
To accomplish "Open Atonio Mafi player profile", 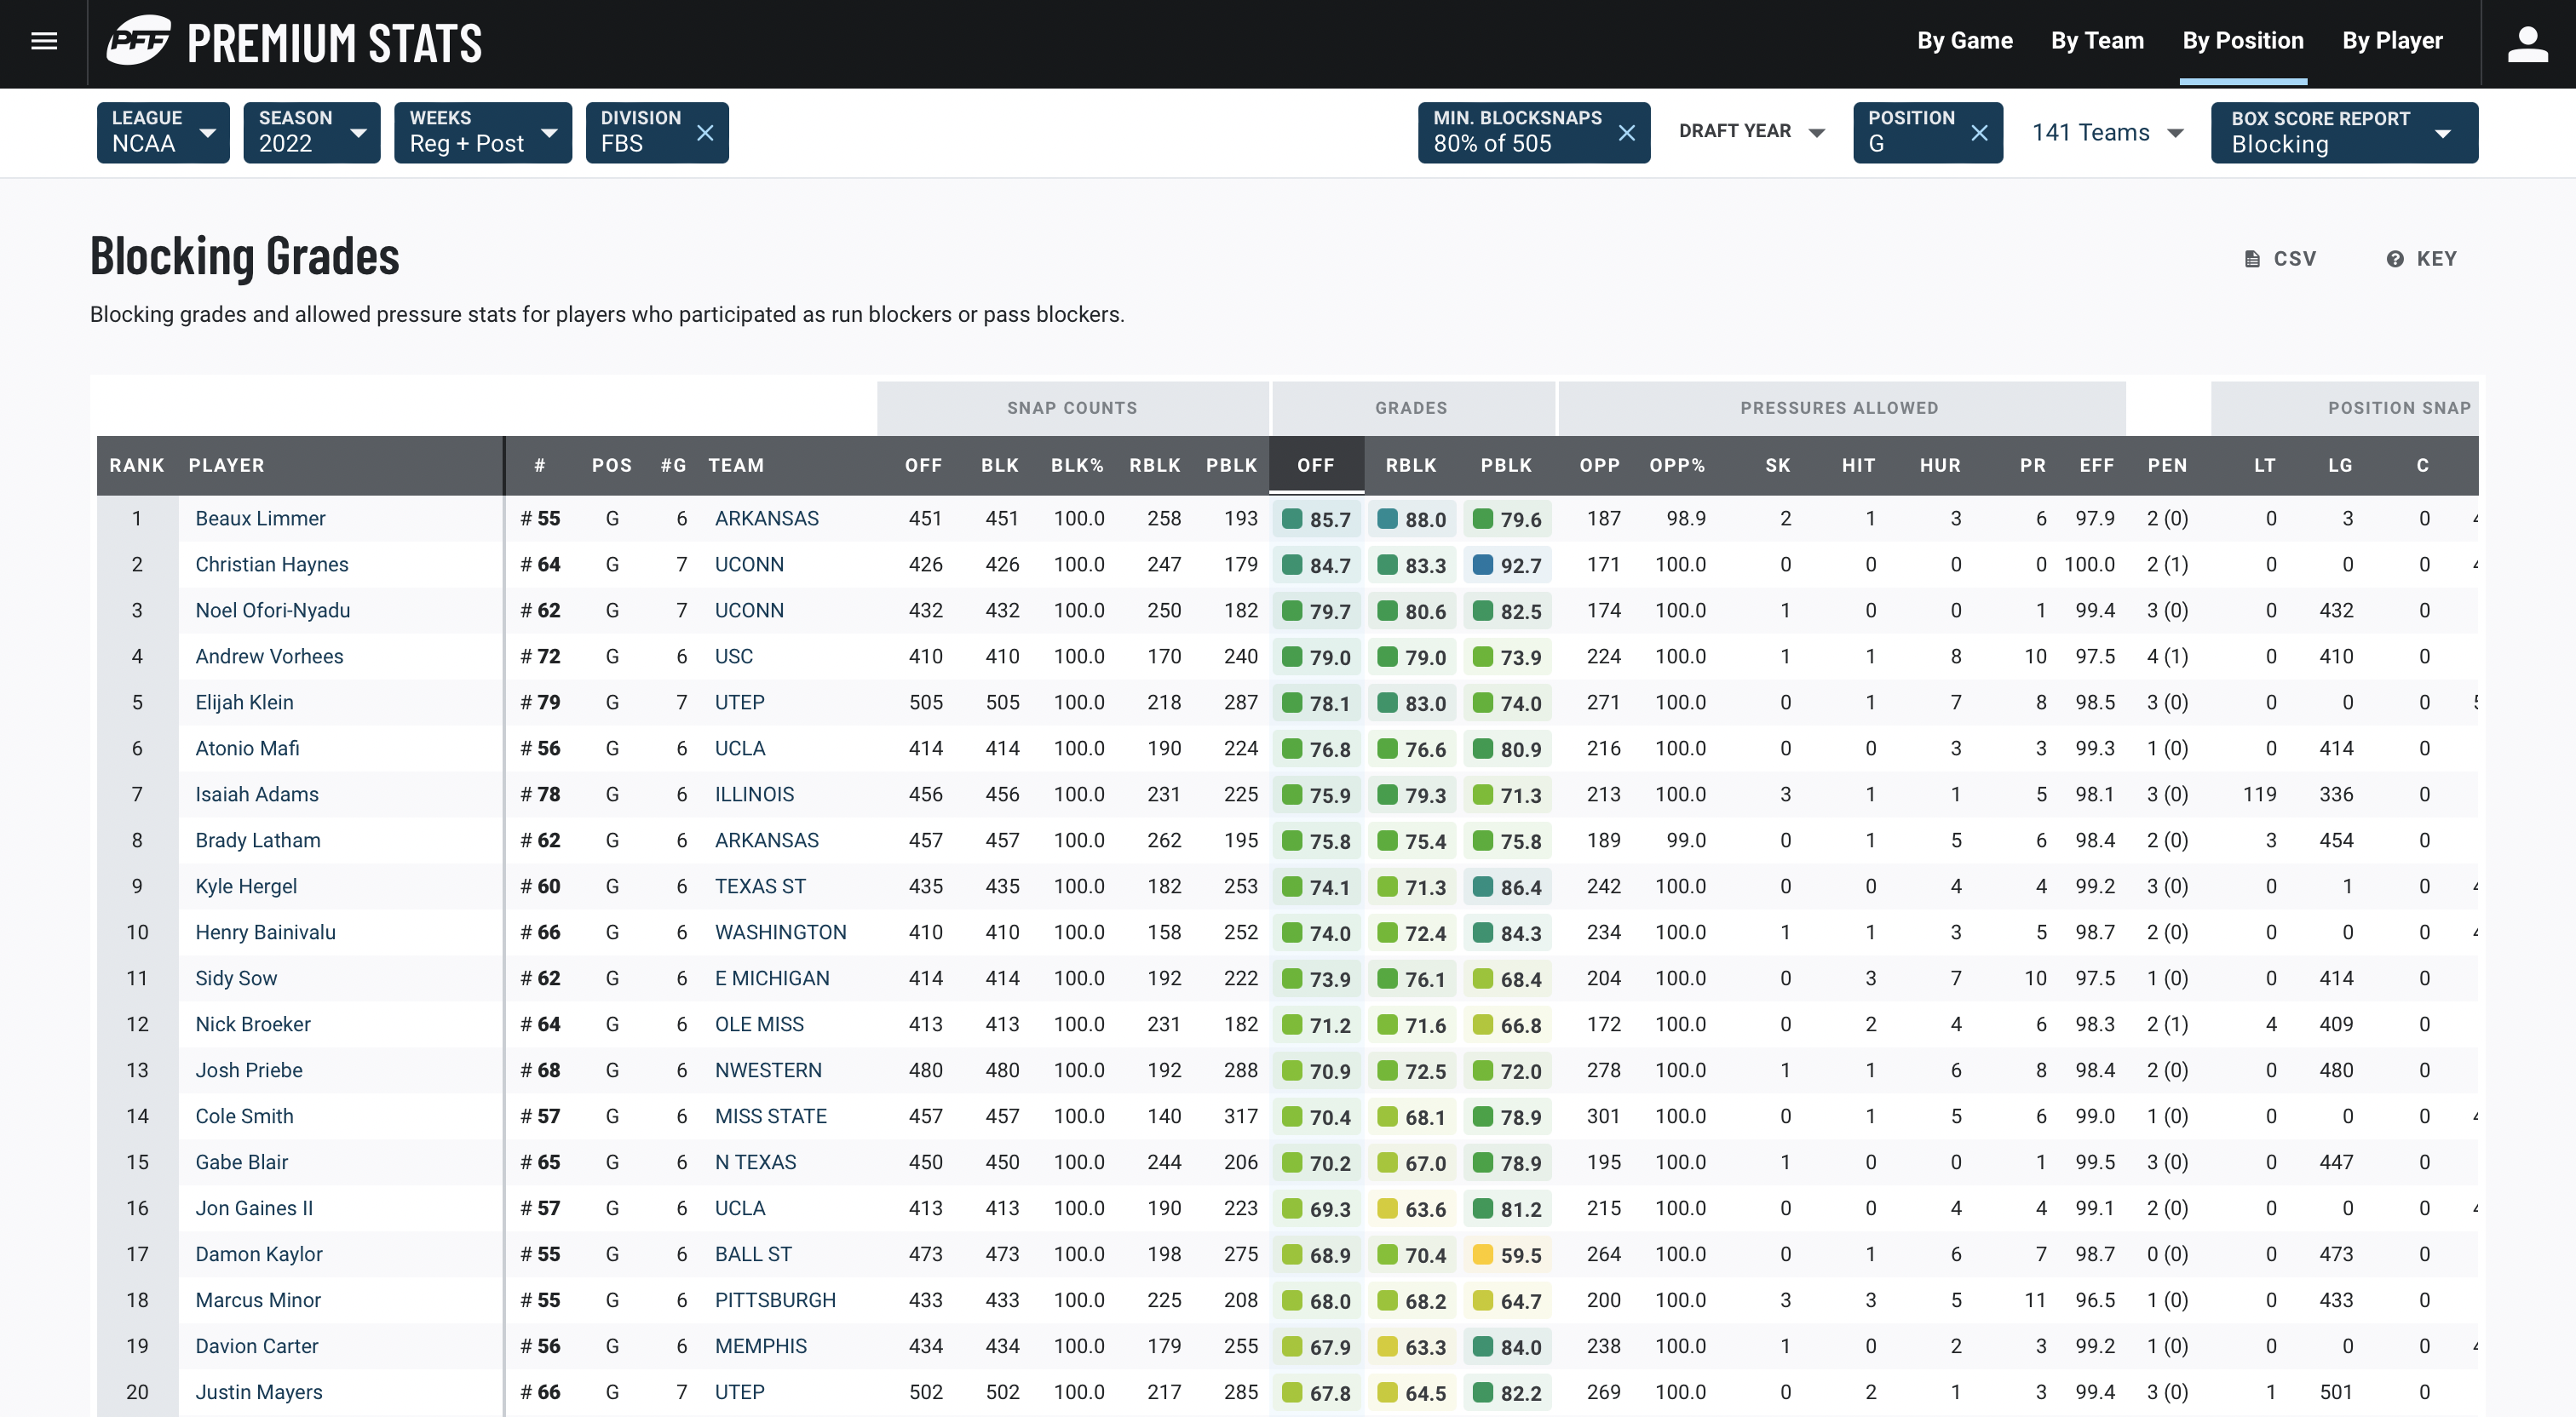I will pyautogui.click(x=247, y=748).
